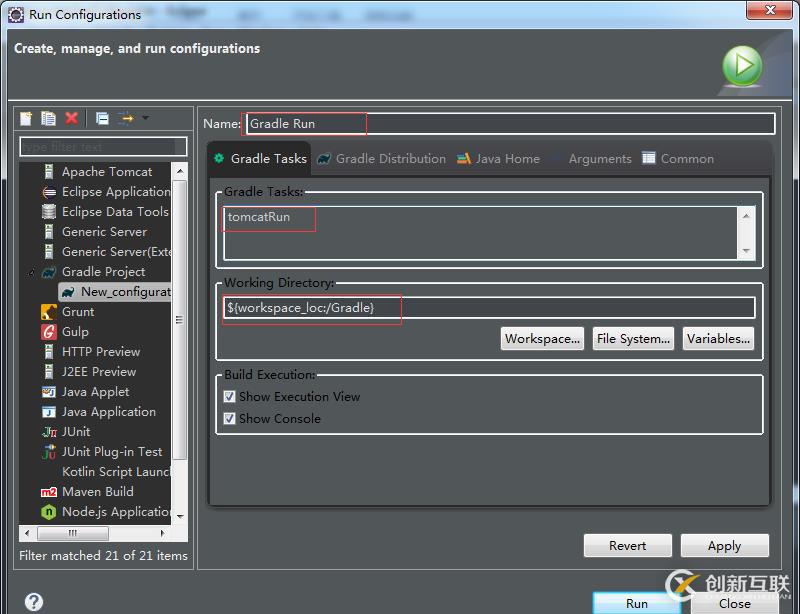Screen dimensions: 800x614
Task: Click the Run button
Action: pos(637,603)
